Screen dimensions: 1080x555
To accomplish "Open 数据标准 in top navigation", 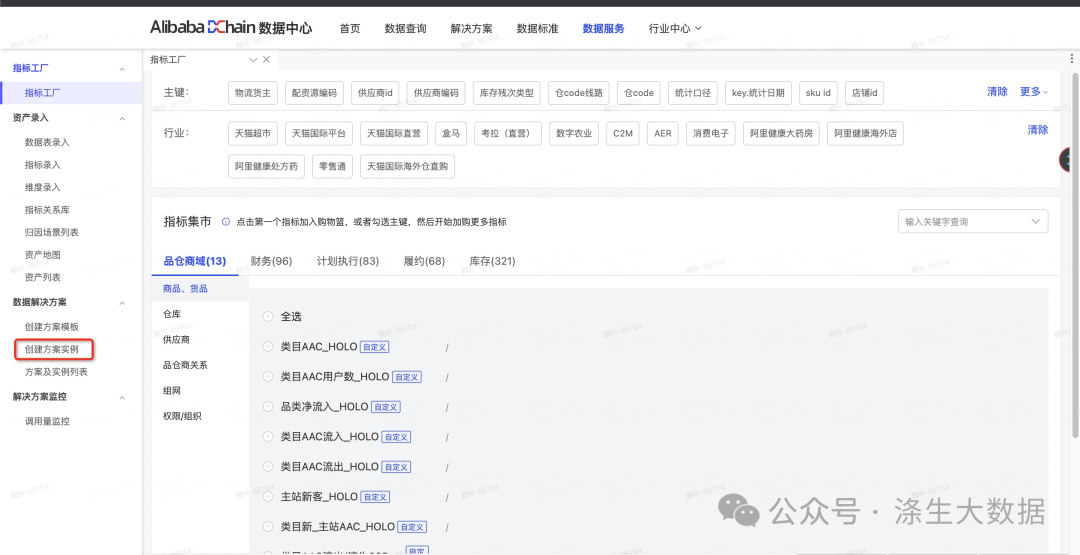I will click(537, 28).
